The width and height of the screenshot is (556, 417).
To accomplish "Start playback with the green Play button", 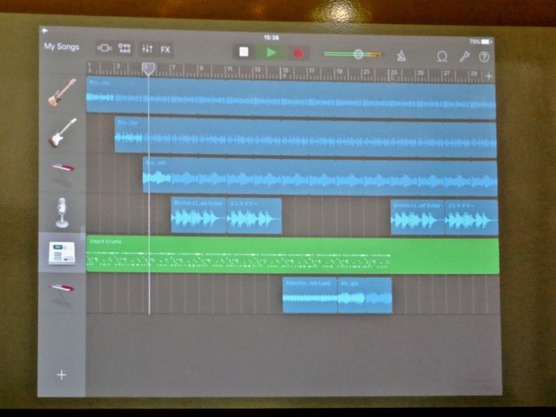I will click(x=272, y=52).
